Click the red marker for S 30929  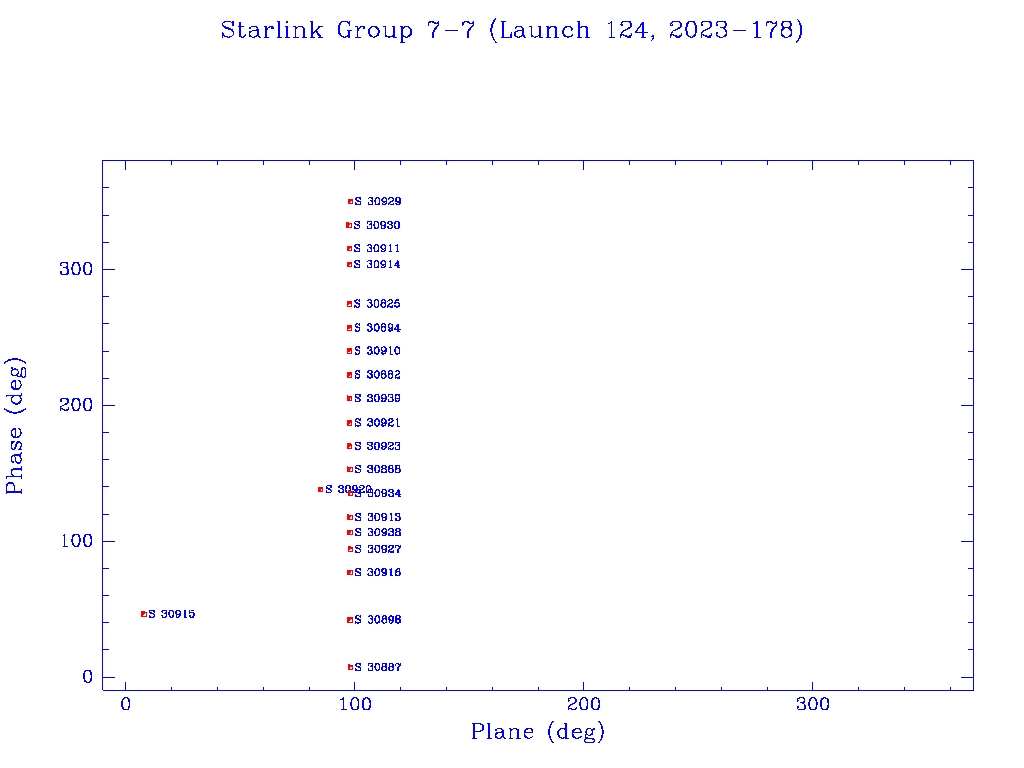pyautogui.click(x=350, y=201)
